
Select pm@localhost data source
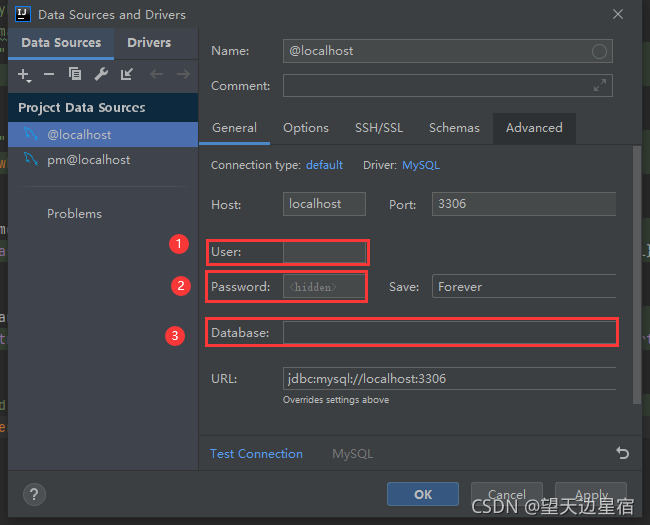point(103,160)
